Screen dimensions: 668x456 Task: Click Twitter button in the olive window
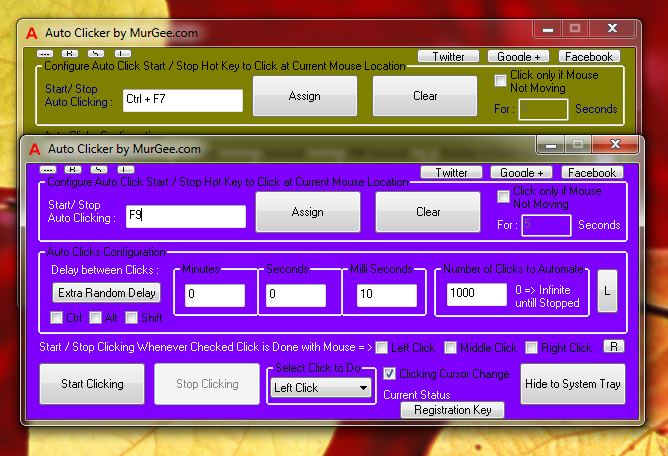pos(449,57)
